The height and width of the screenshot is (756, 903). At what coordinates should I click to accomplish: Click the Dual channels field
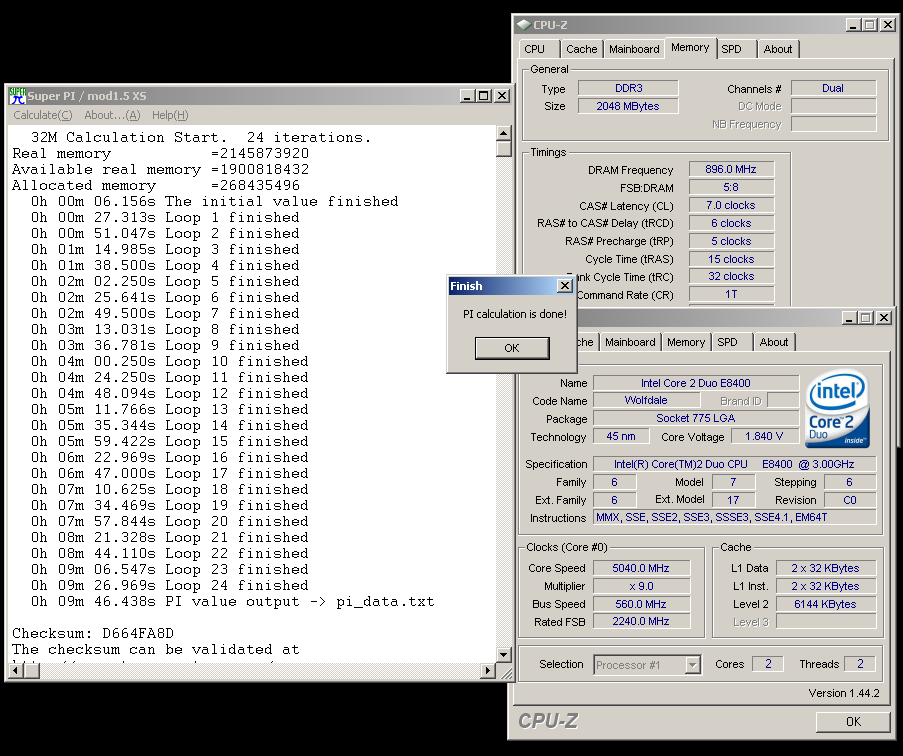tap(833, 88)
